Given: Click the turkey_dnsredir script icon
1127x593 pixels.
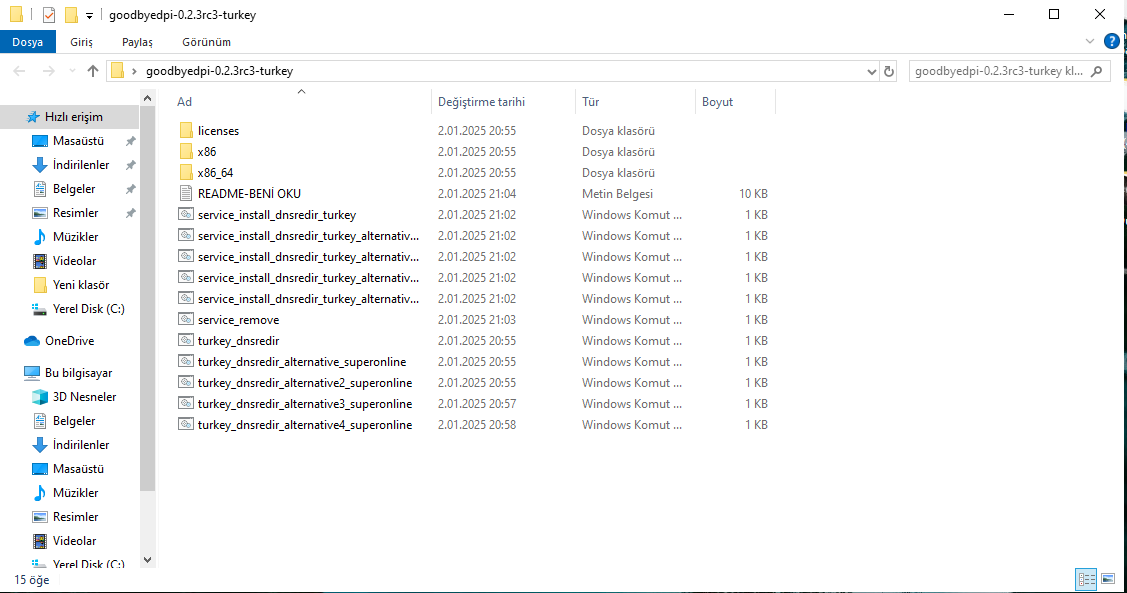Looking at the screenshot, I should 186,340.
